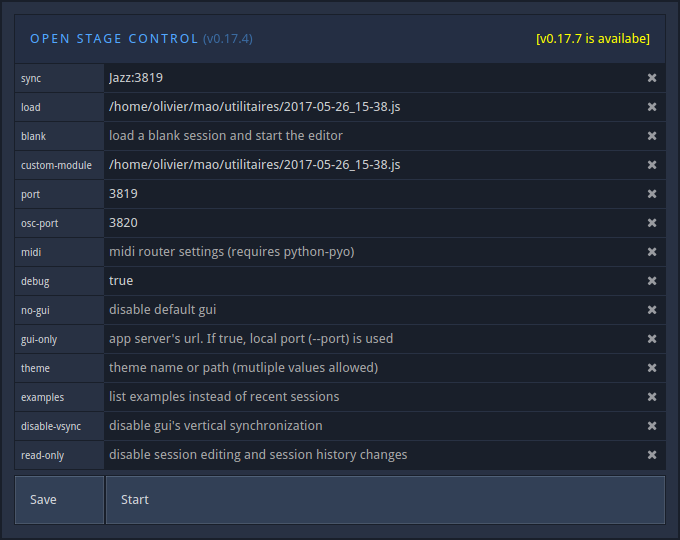Focus the sync field containing Jazz:3819
Screen dimensions: 680x540
pos(370,78)
